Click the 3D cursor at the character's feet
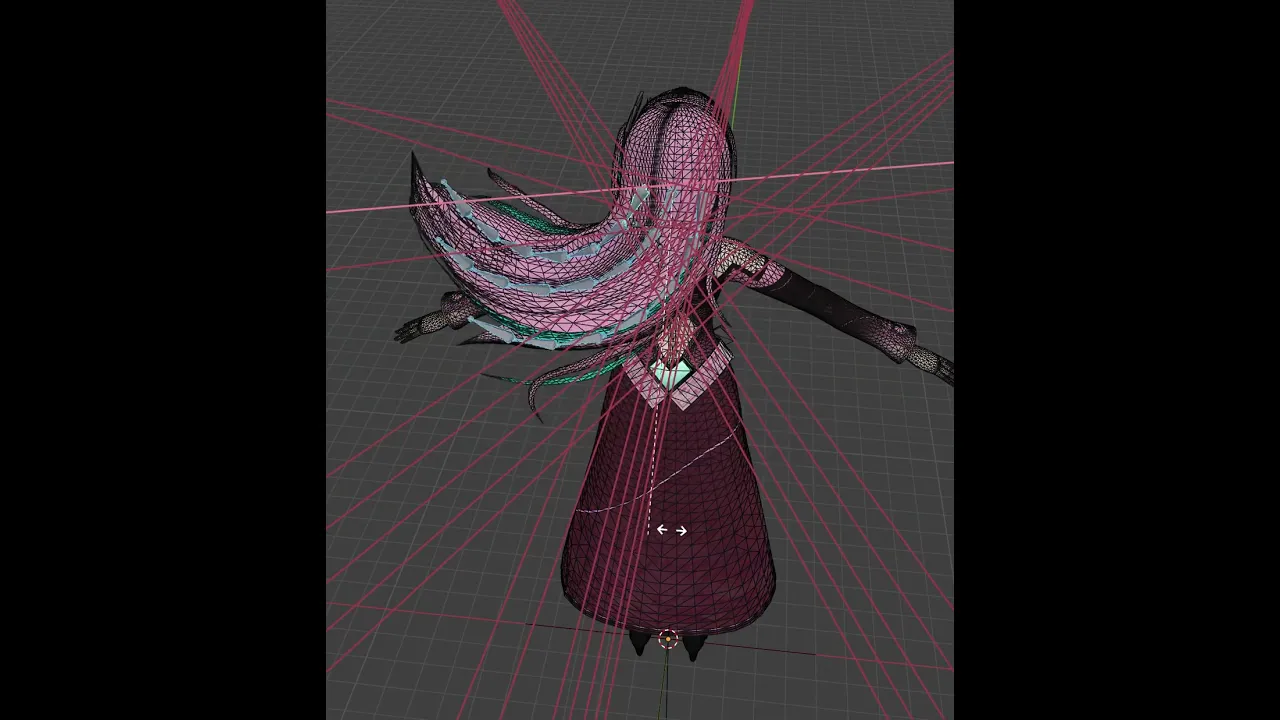Screen dimensions: 1280x720 coord(669,639)
